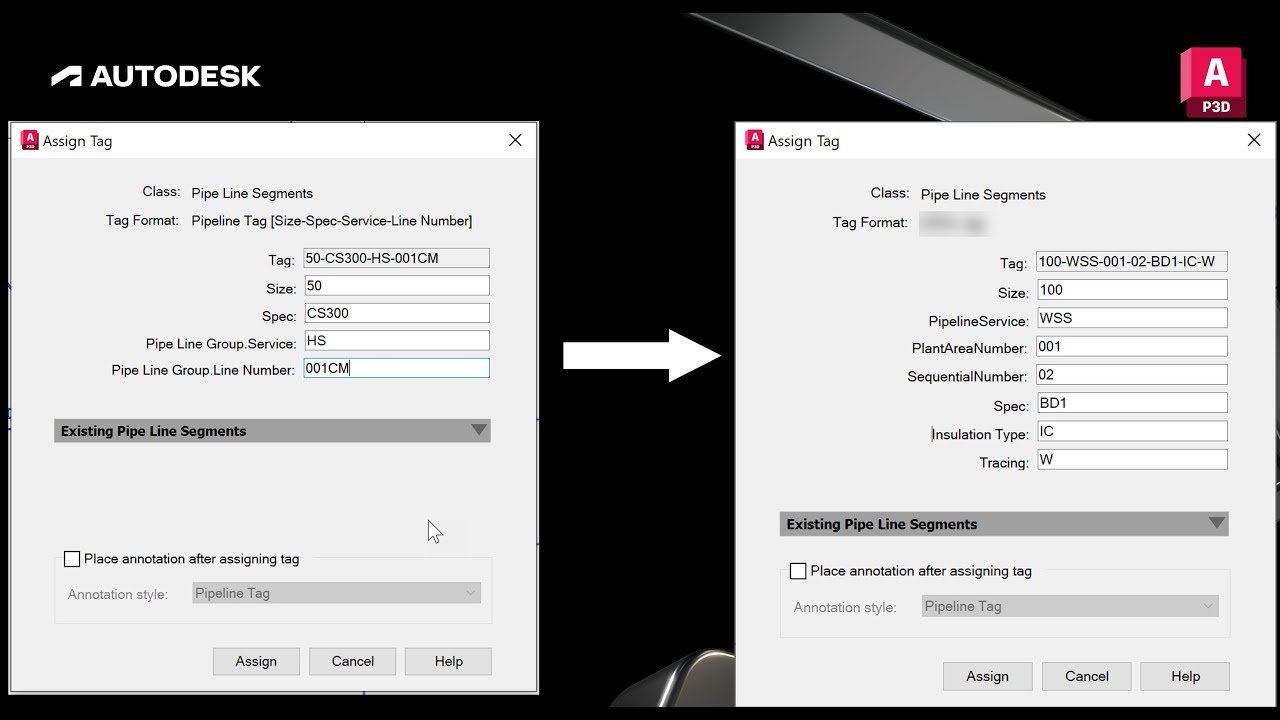
Task: Click Help button in right Assign Tag dialog
Action: pos(1185,676)
